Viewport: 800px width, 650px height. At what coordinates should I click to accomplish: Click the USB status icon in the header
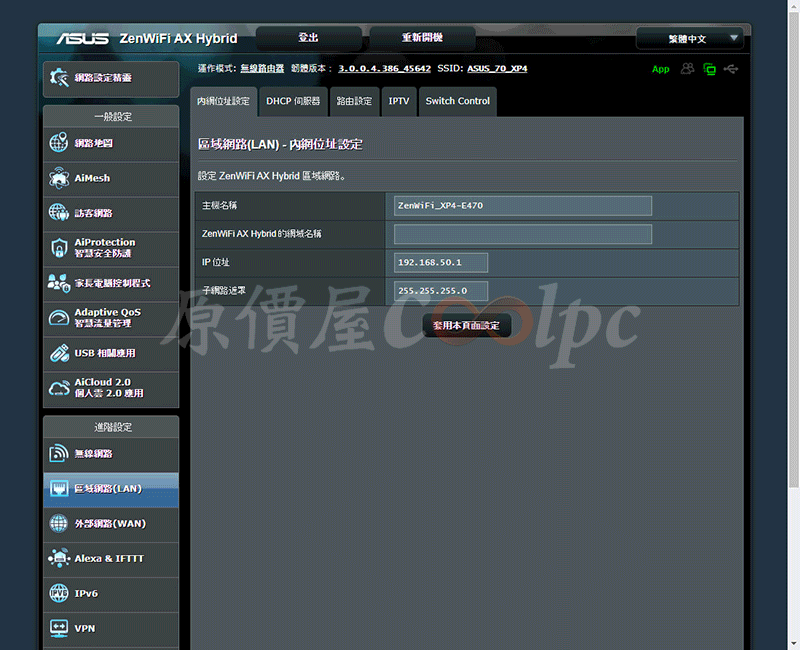click(731, 68)
